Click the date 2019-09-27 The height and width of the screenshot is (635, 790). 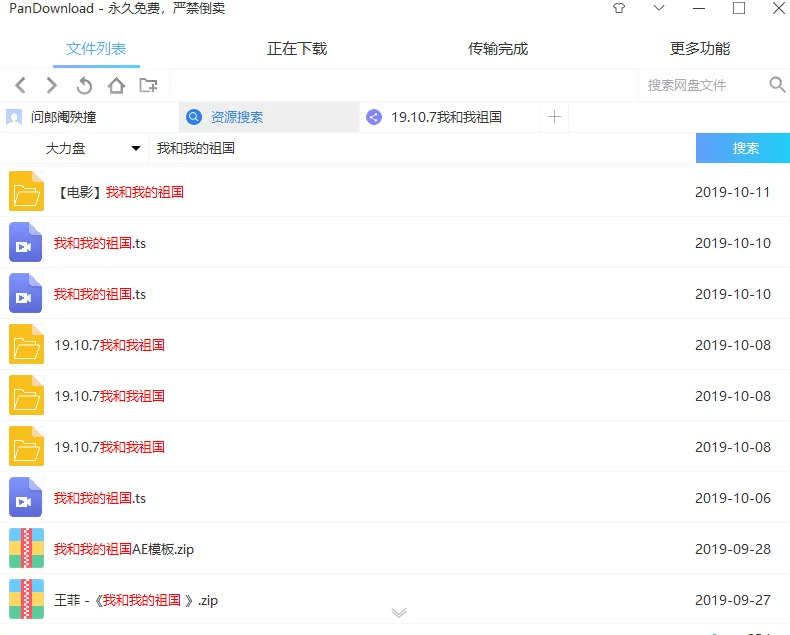point(733,600)
